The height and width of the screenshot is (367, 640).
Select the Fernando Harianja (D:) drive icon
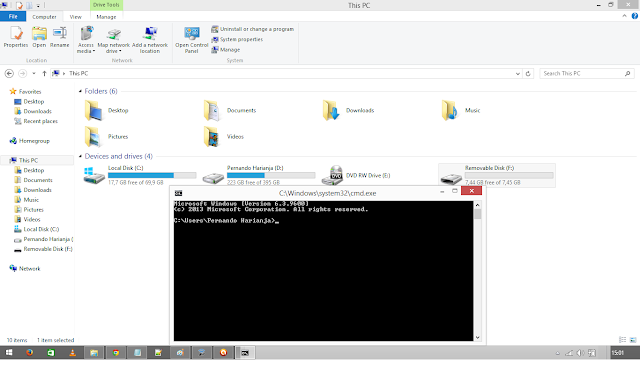click(213, 178)
